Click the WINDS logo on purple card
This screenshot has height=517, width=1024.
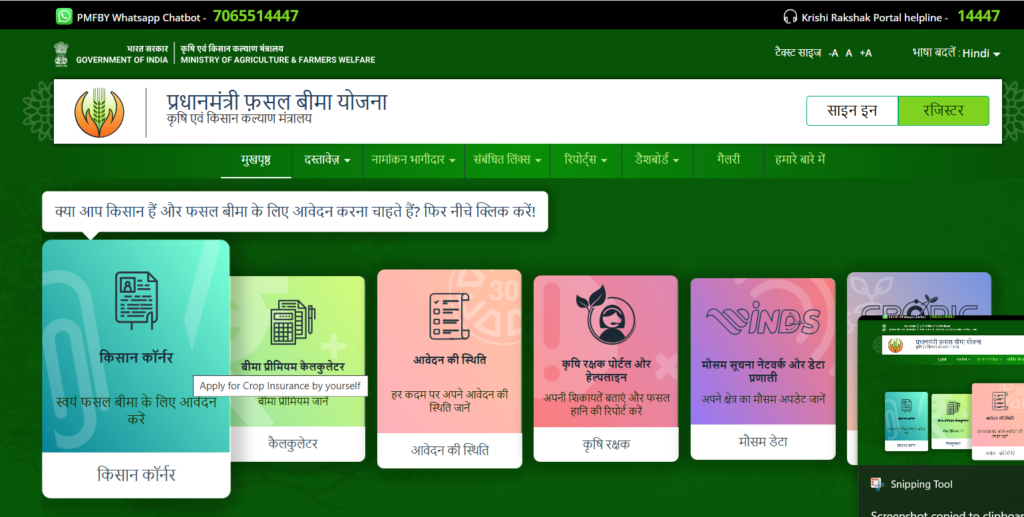[763, 319]
